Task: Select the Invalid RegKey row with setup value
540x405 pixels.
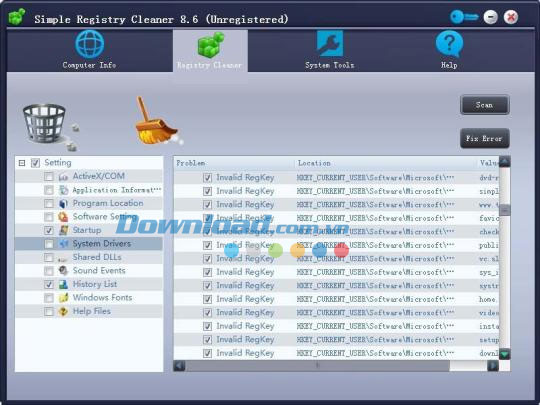Action: pos(336,340)
